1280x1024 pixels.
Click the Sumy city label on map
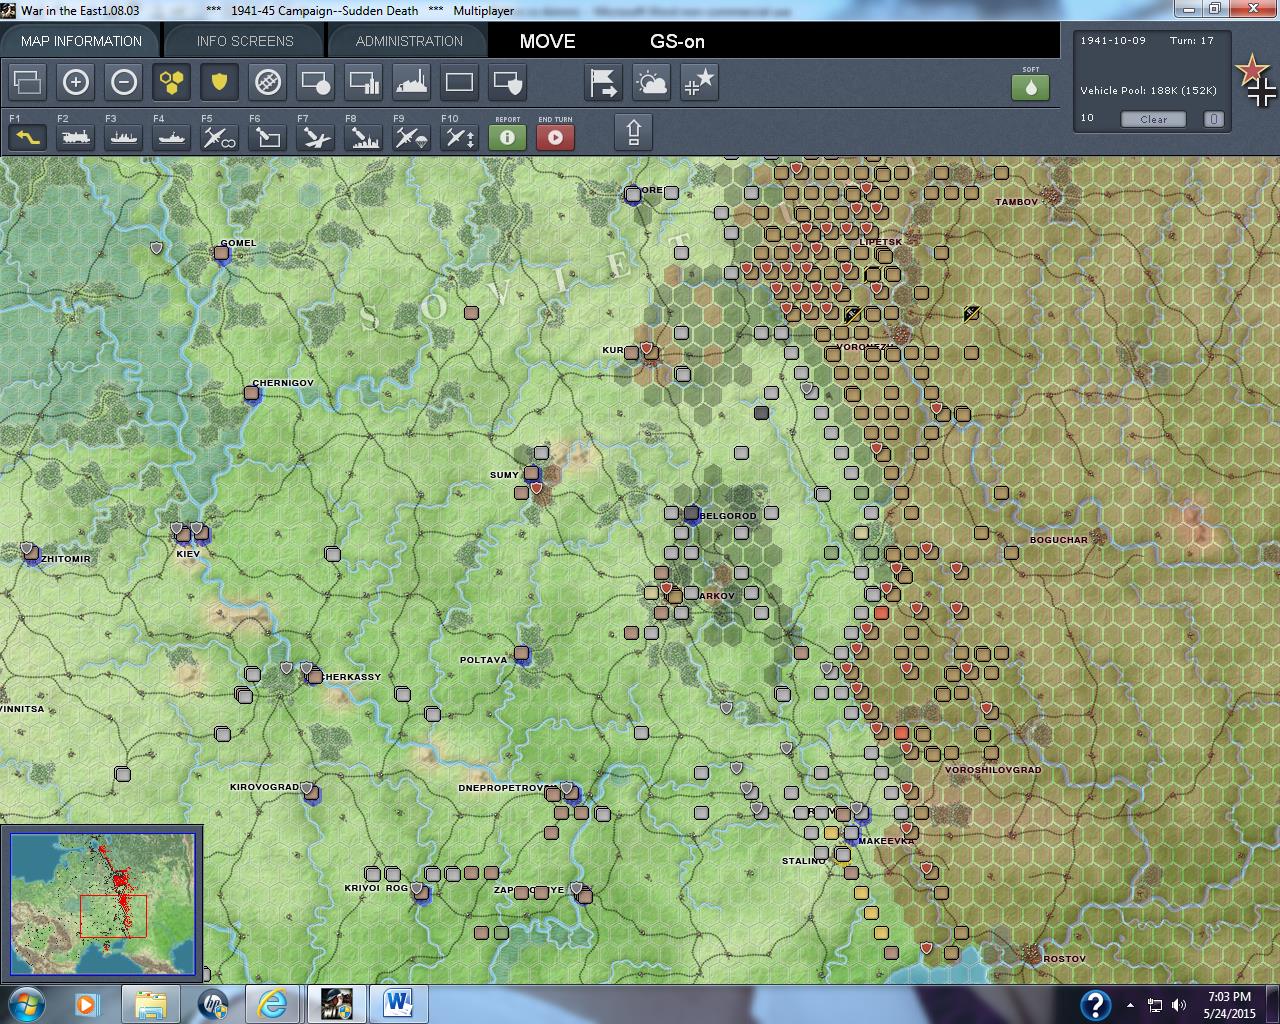(504, 475)
